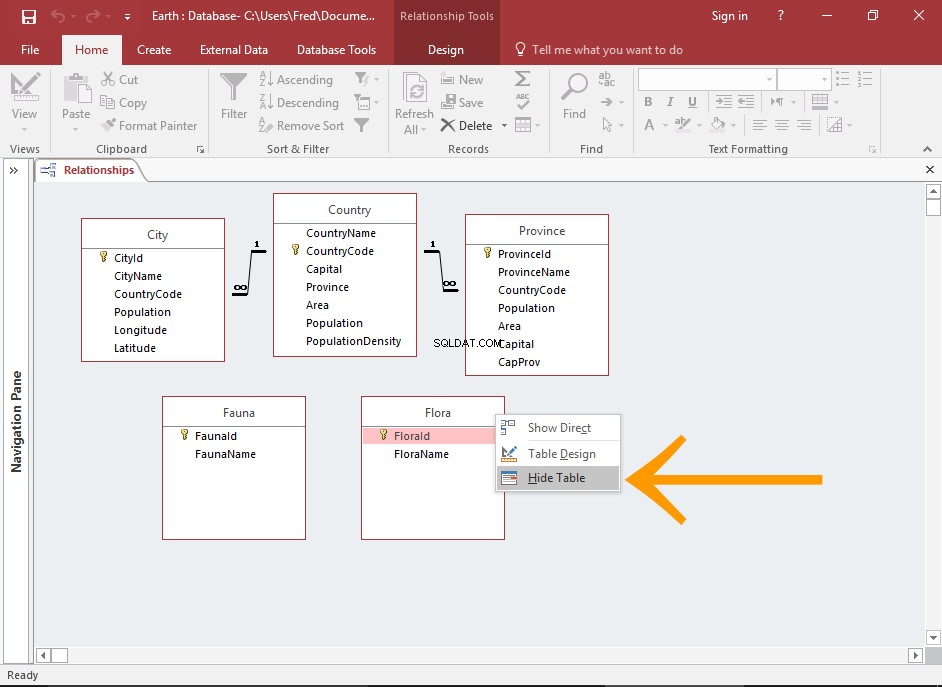Close the Relationships window with X
The image size is (942, 687).
929,170
